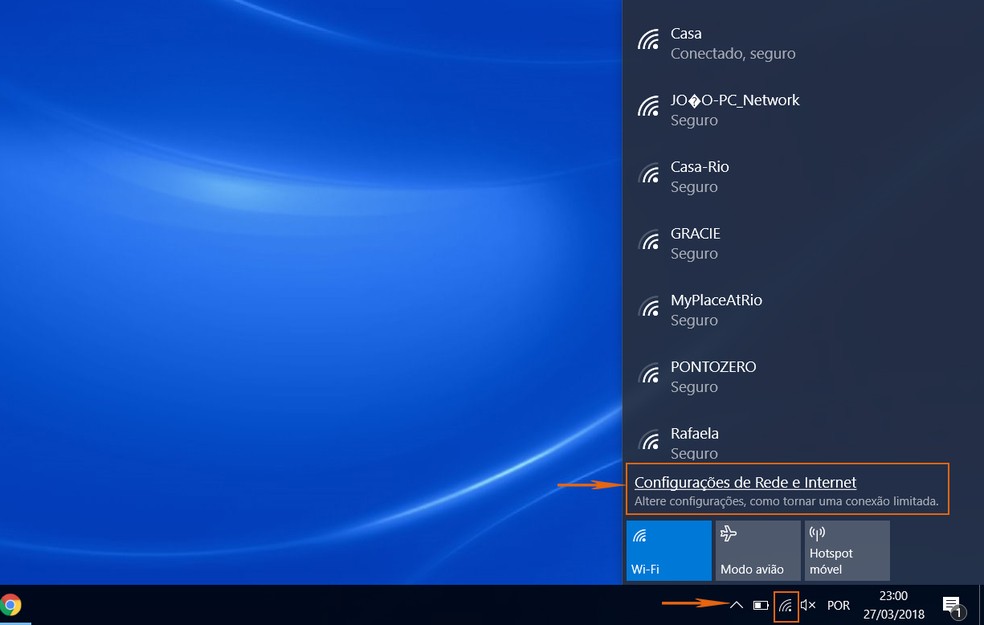Viewport: 984px width, 625px height.
Task: Open the POR language switcher menu
Action: click(838, 605)
